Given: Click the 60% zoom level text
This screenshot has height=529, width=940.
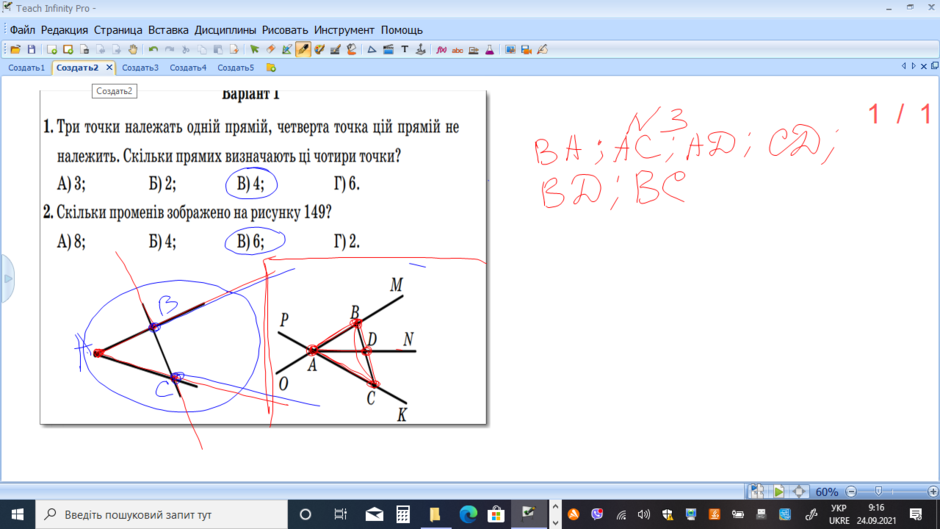Looking at the screenshot, I should [x=827, y=492].
